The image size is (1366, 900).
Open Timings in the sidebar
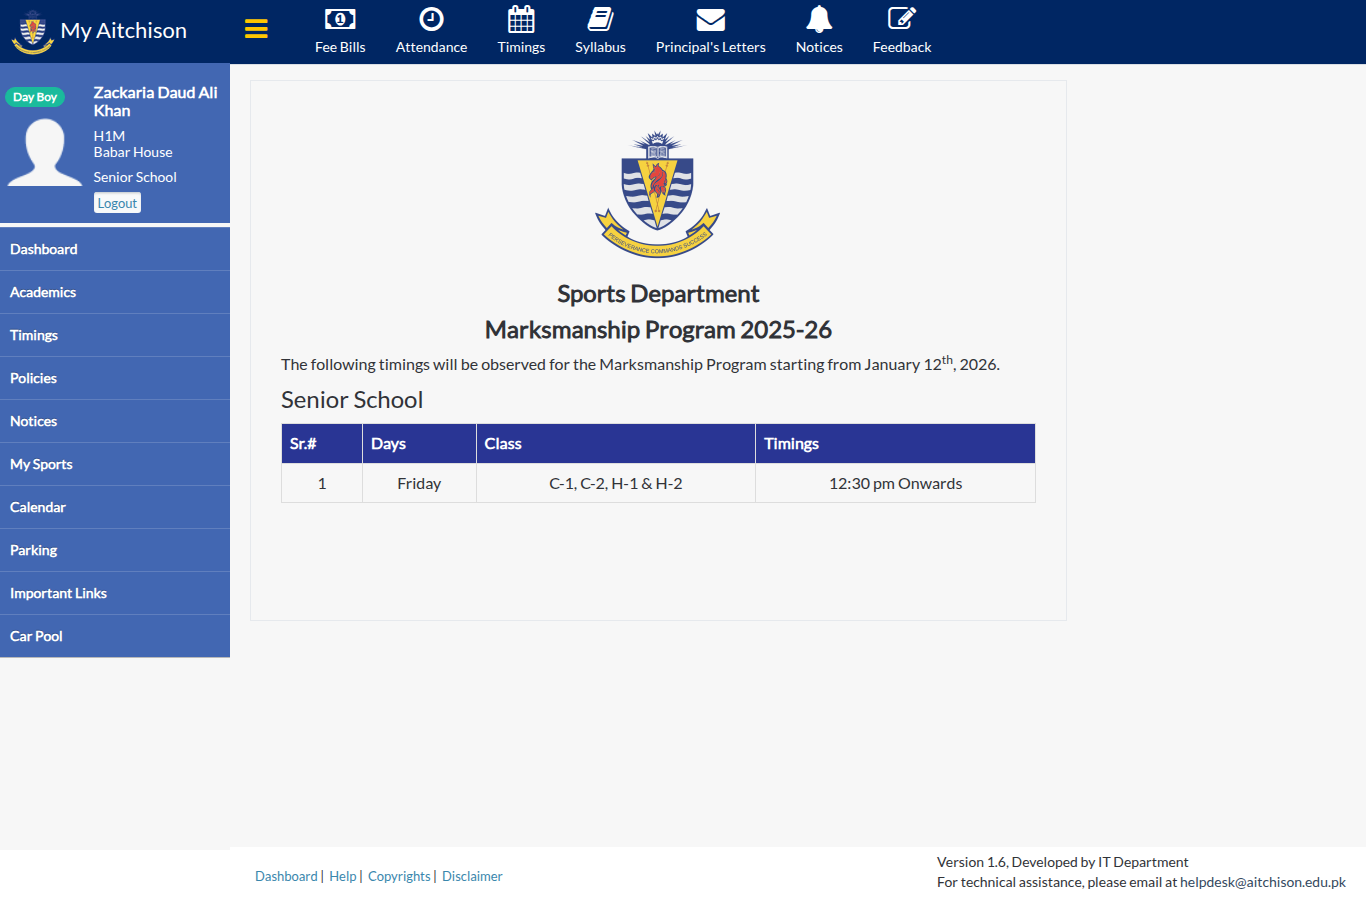pyautogui.click(x=115, y=335)
